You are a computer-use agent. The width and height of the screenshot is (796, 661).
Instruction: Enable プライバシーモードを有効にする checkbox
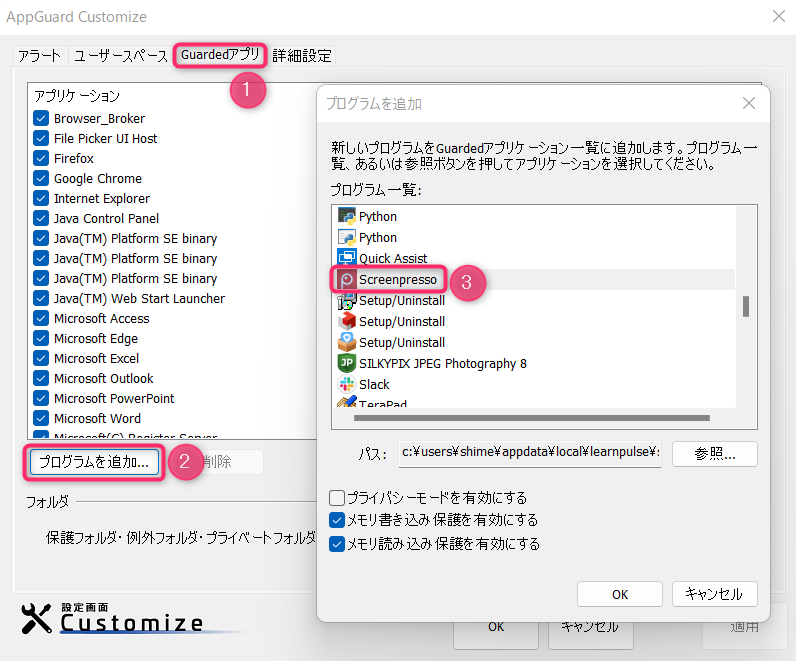tap(337, 498)
